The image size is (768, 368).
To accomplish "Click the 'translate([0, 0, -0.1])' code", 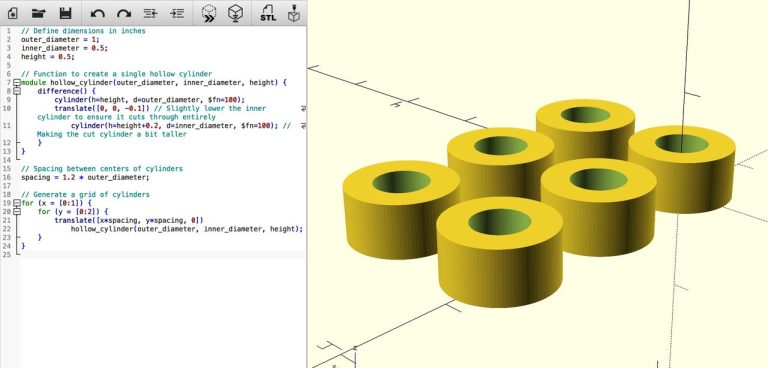I will click(101, 108).
